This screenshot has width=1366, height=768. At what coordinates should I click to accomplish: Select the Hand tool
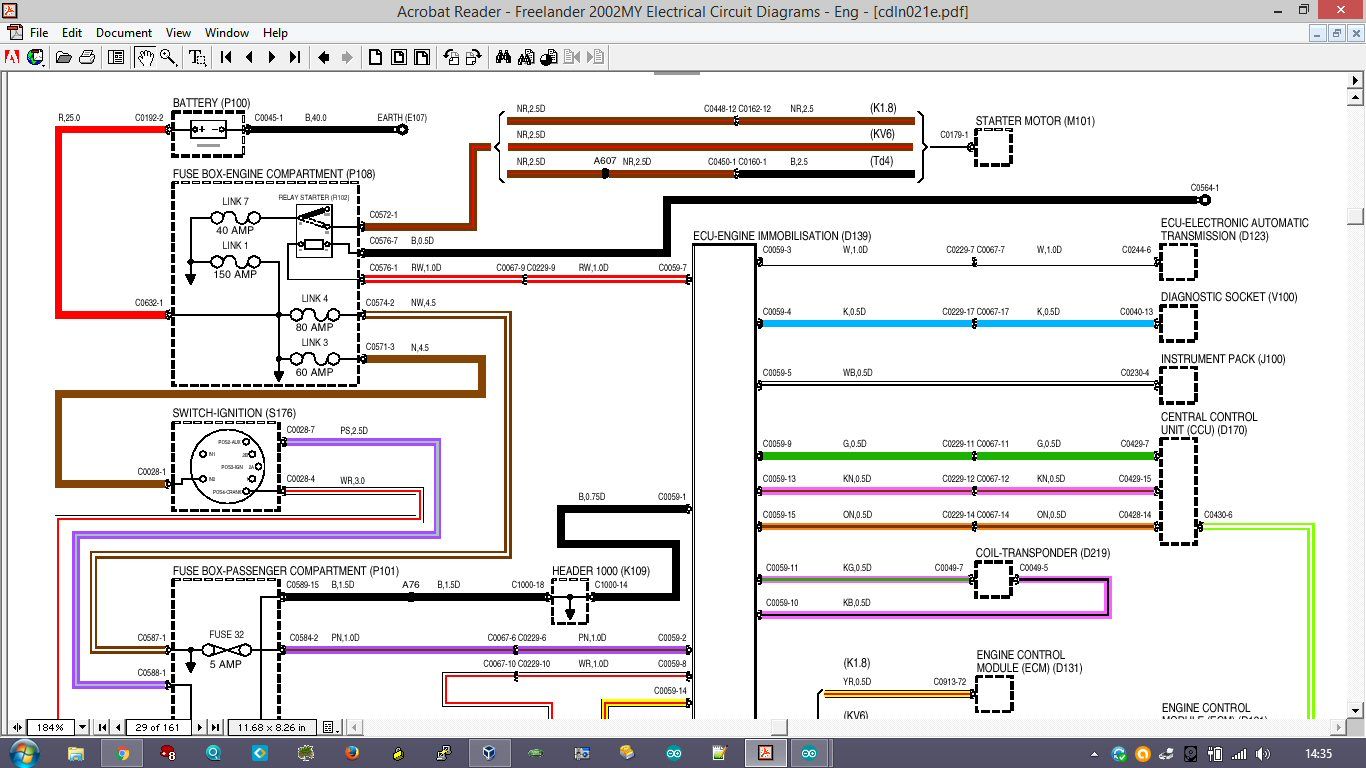[145, 57]
